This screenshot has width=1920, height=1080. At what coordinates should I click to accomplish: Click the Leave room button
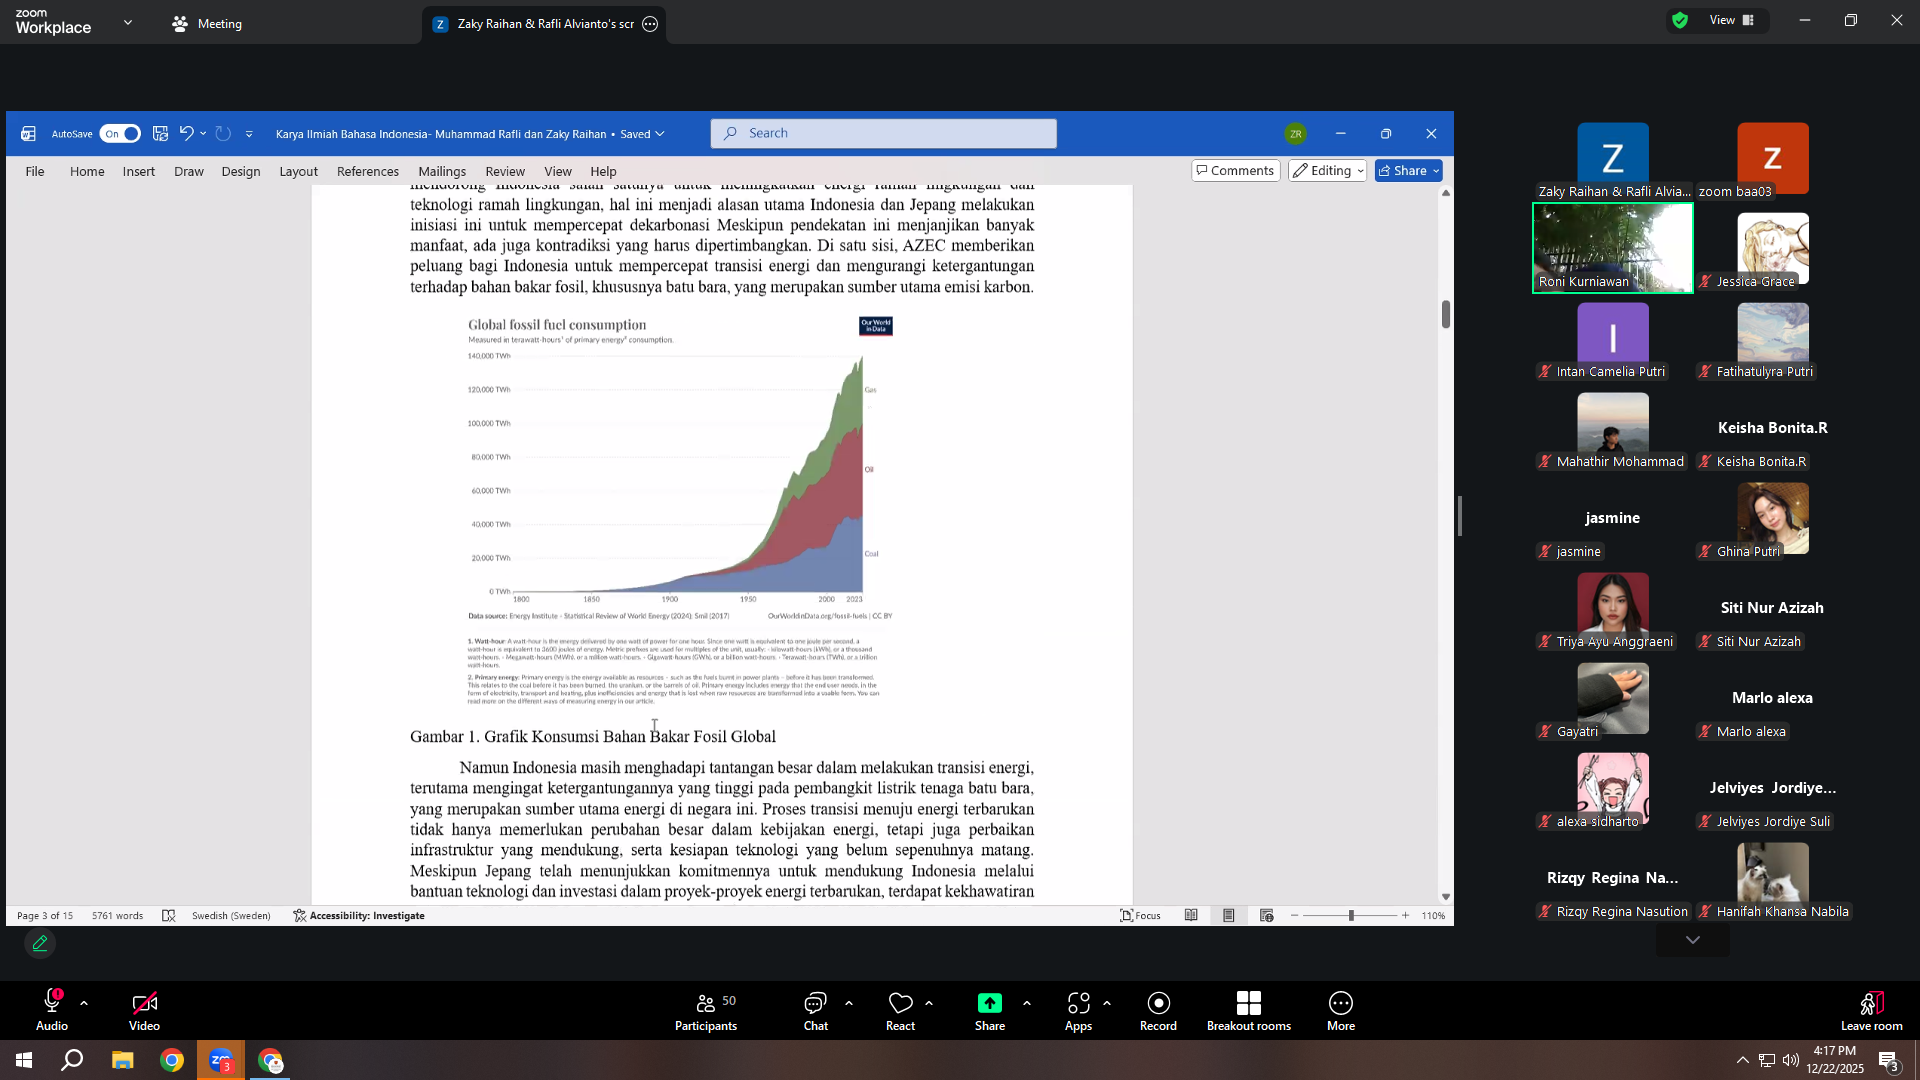point(1871,1011)
